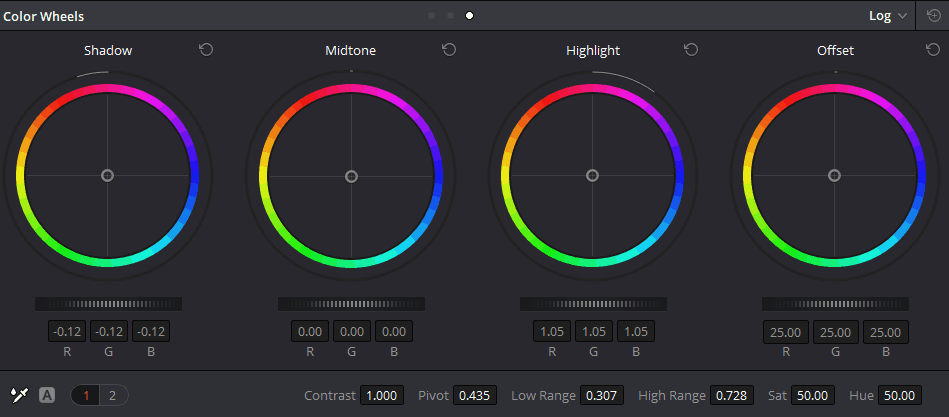The height and width of the screenshot is (417, 949).
Task: Click the Highlight master wheel slider
Action: tap(593, 304)
